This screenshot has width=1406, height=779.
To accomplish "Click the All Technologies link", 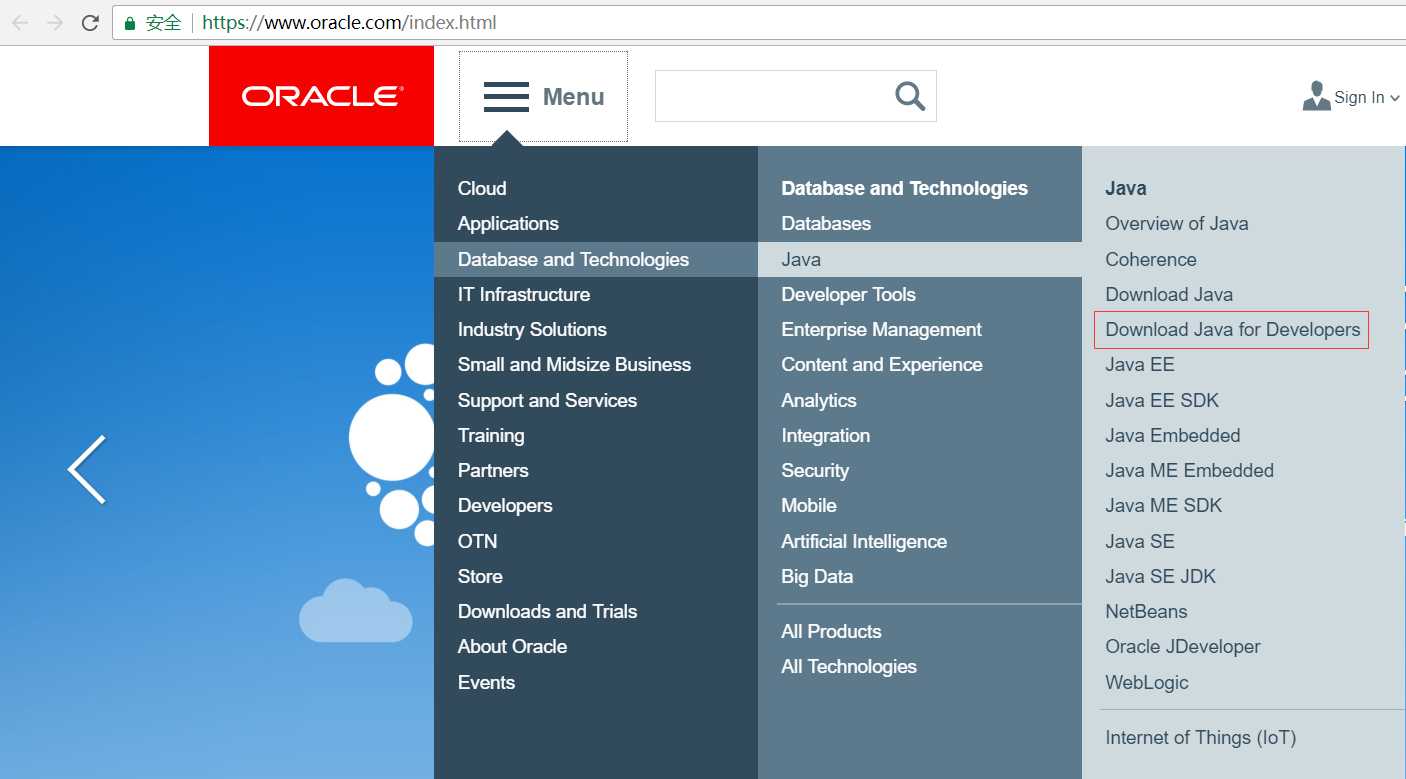I will [848, 666].
